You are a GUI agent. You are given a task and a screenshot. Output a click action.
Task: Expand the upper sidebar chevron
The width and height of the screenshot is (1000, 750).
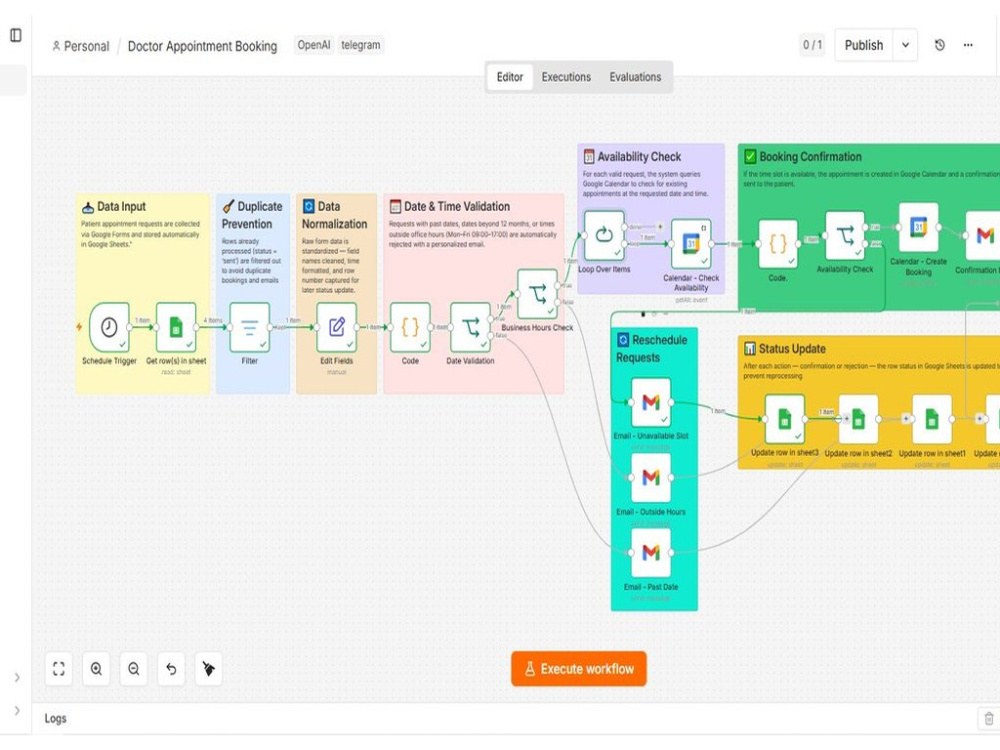17,677
